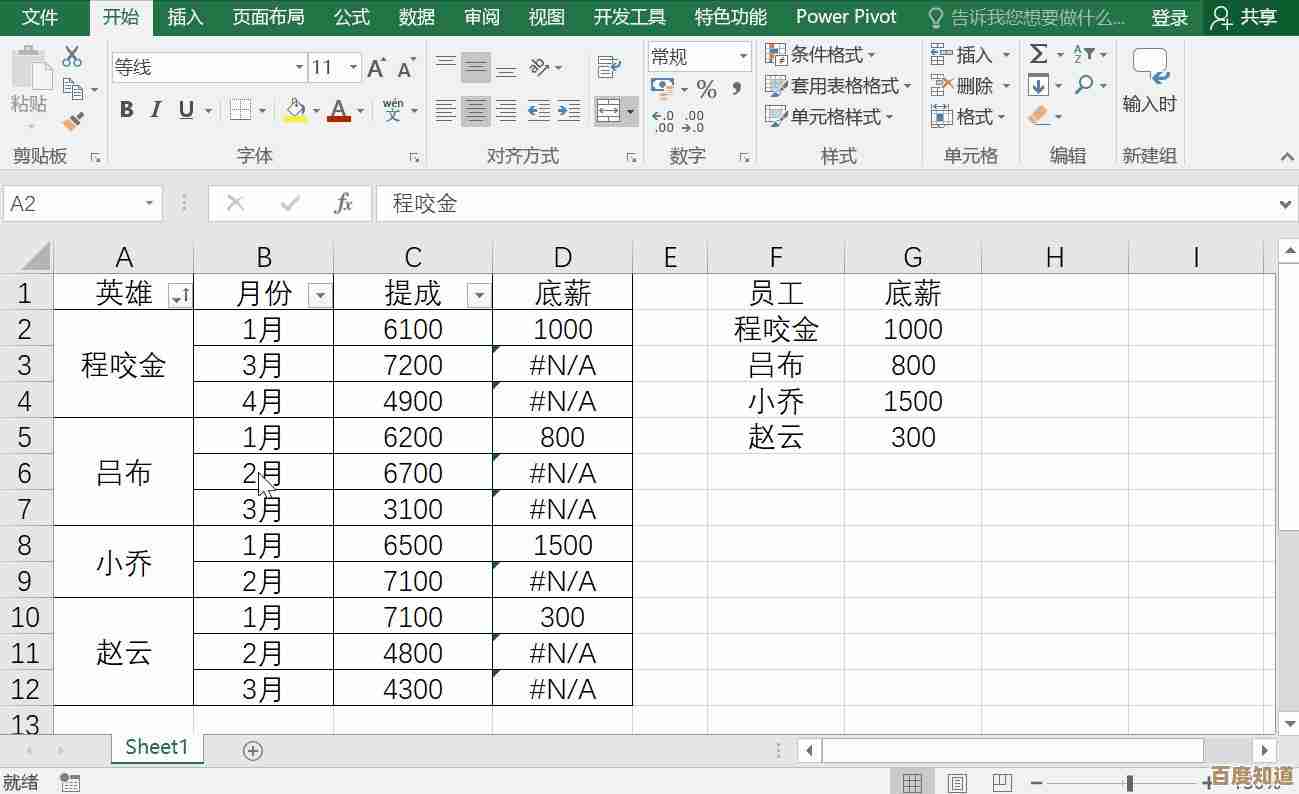
Task: Switch to the 数据 ribbon tab
Action: [x=416, y=17]
